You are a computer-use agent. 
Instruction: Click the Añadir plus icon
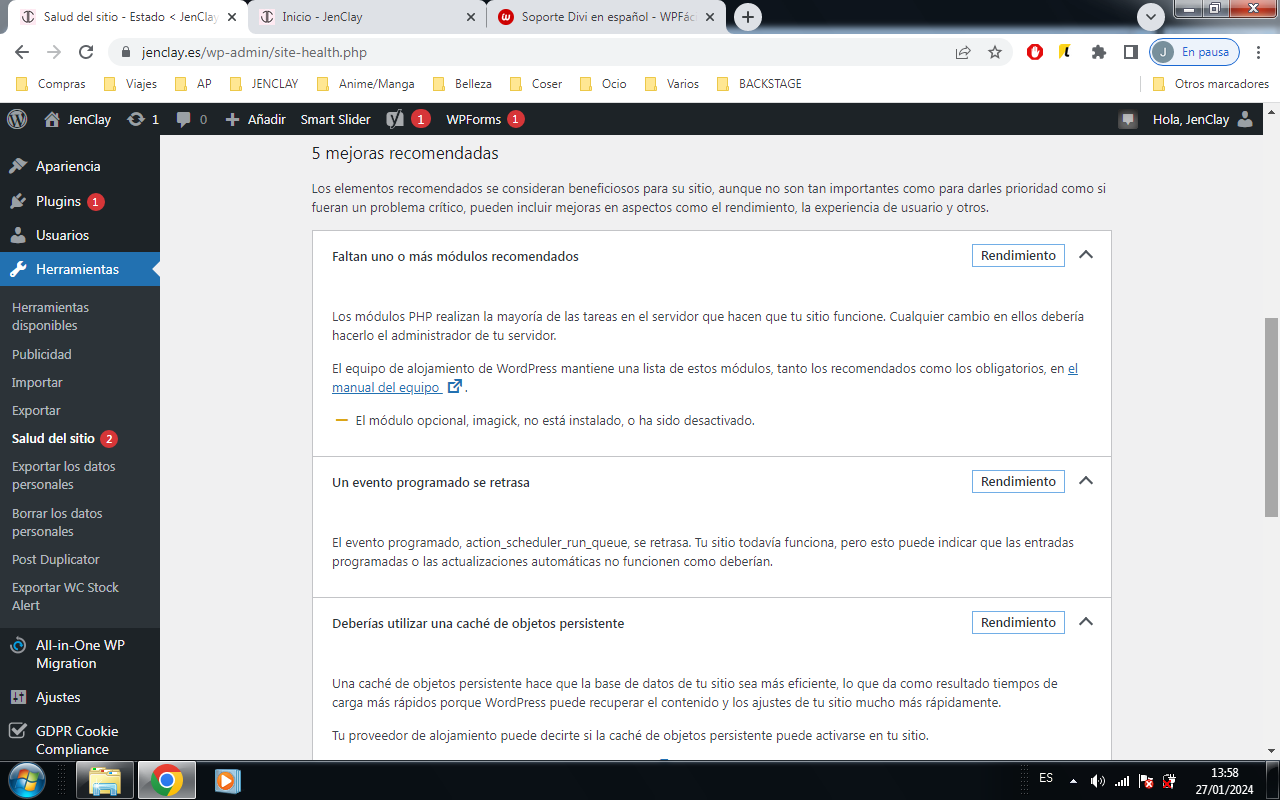232,119
